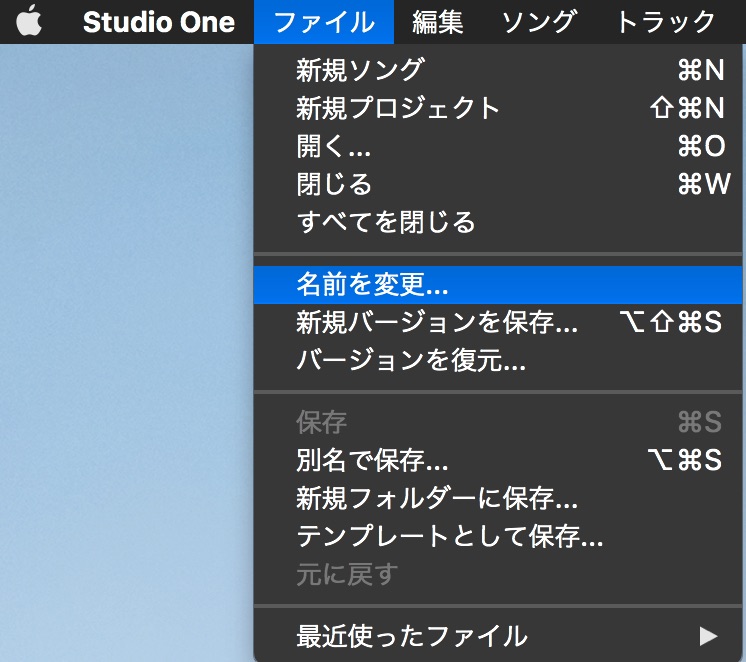This screenshot has height=662, width=746.
Task: Select 別名で保存... option
Action: tap(372, 461)
